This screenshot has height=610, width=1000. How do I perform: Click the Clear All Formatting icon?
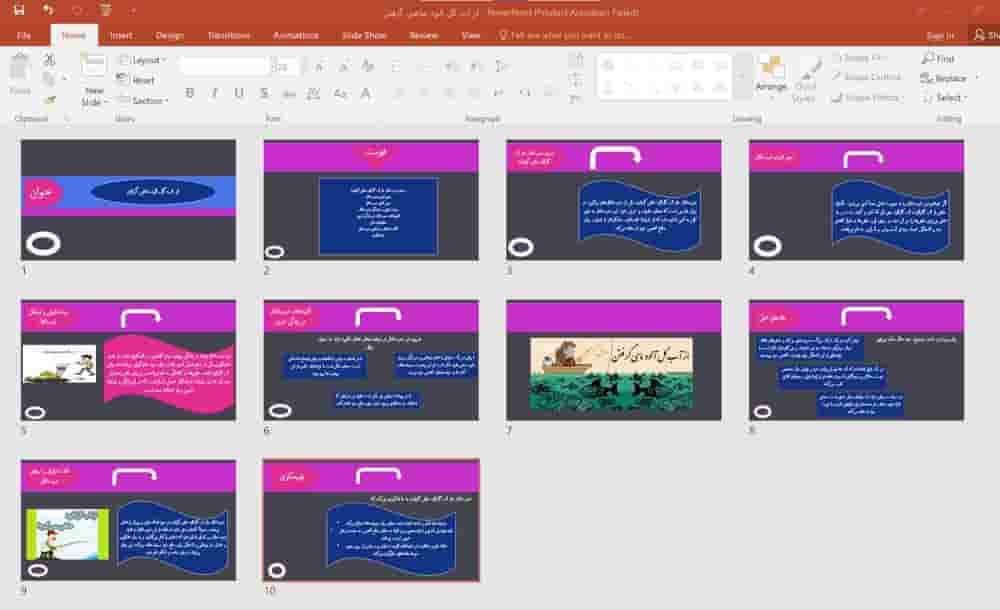click(x=367, y=66)
